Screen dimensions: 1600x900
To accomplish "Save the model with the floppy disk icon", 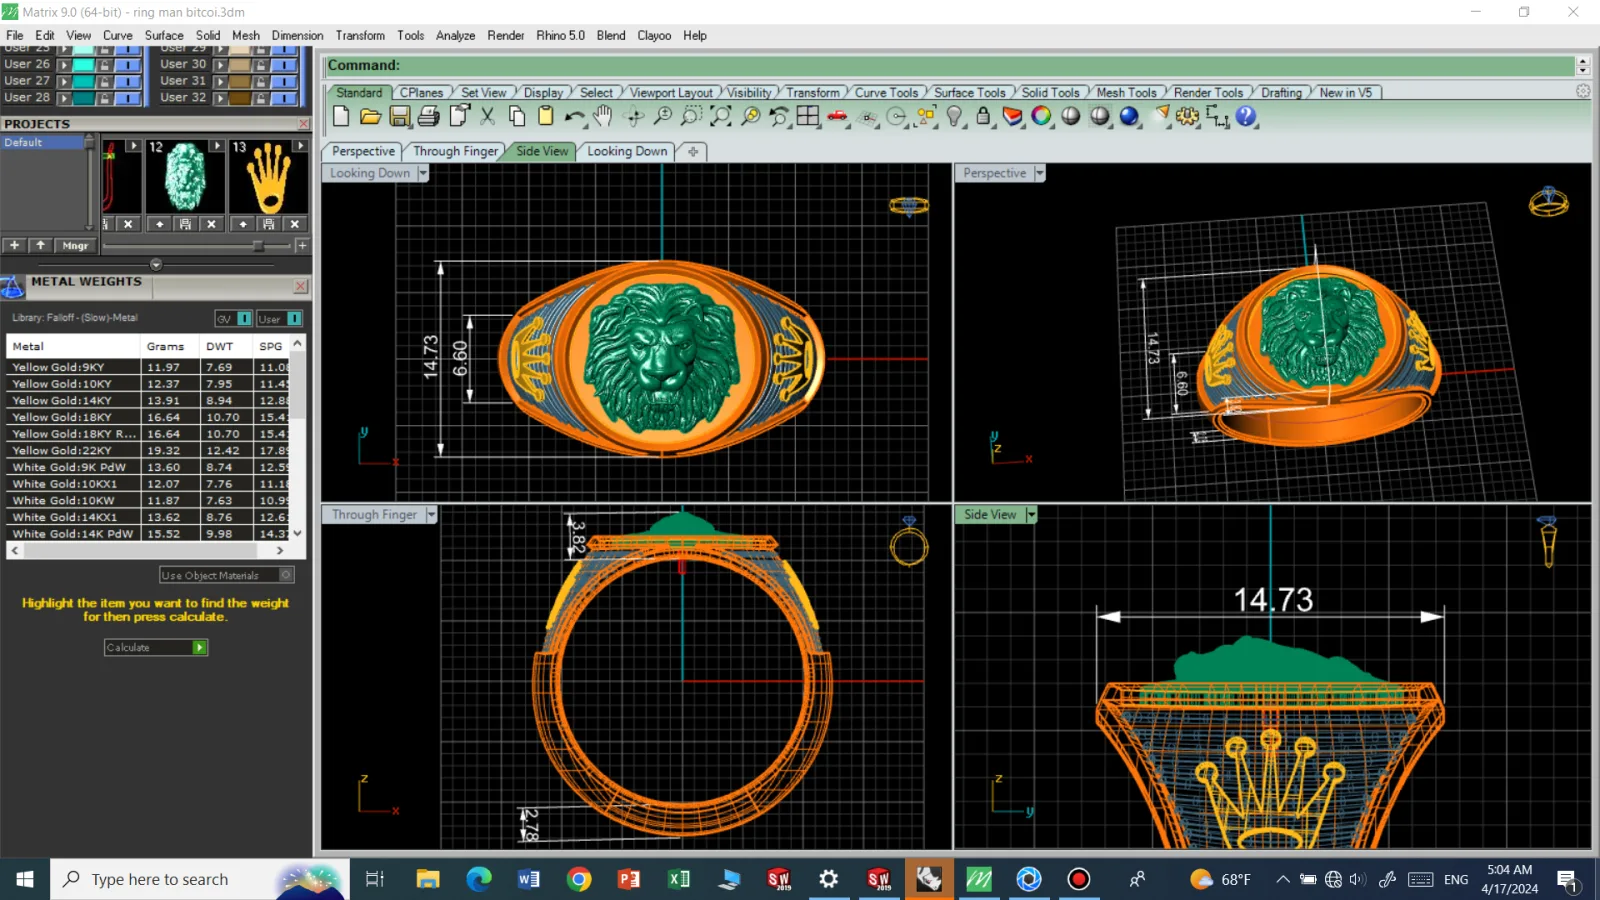I will pos(400,116).
